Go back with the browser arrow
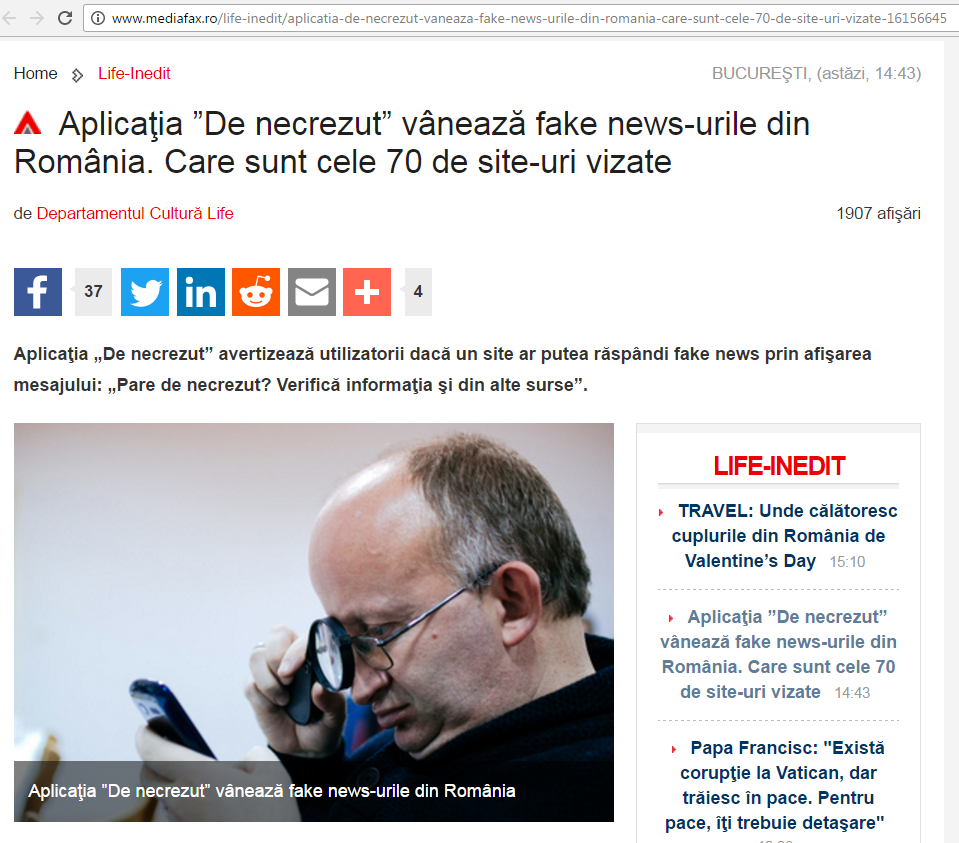 click(x=9, y=18)
